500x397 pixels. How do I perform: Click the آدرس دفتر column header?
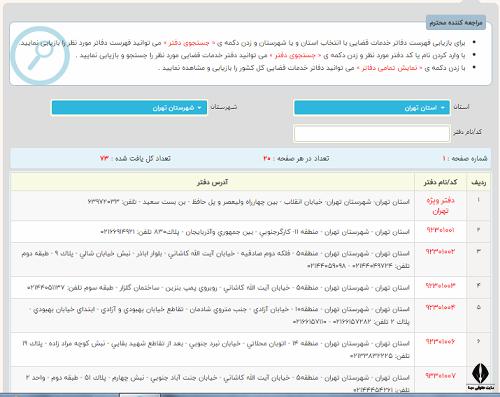(x=212, y=182)
